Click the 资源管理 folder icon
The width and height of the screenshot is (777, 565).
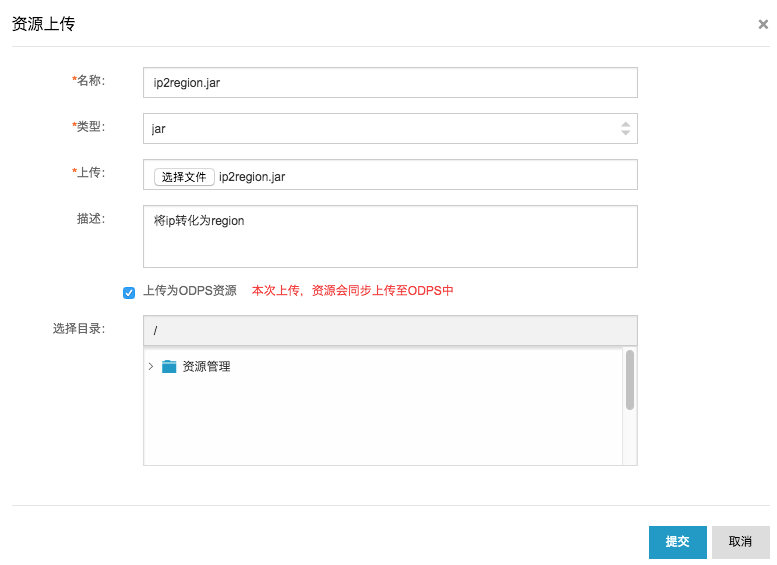click(x=169, y=366)
